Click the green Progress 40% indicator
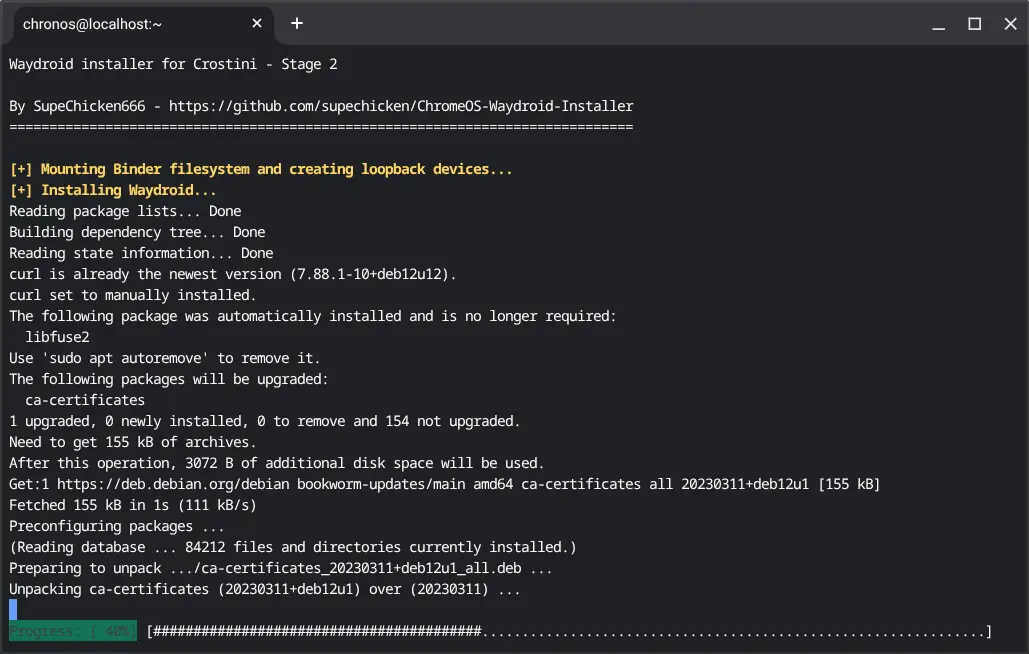This screenshot has width=1029, height=654. 73,631
